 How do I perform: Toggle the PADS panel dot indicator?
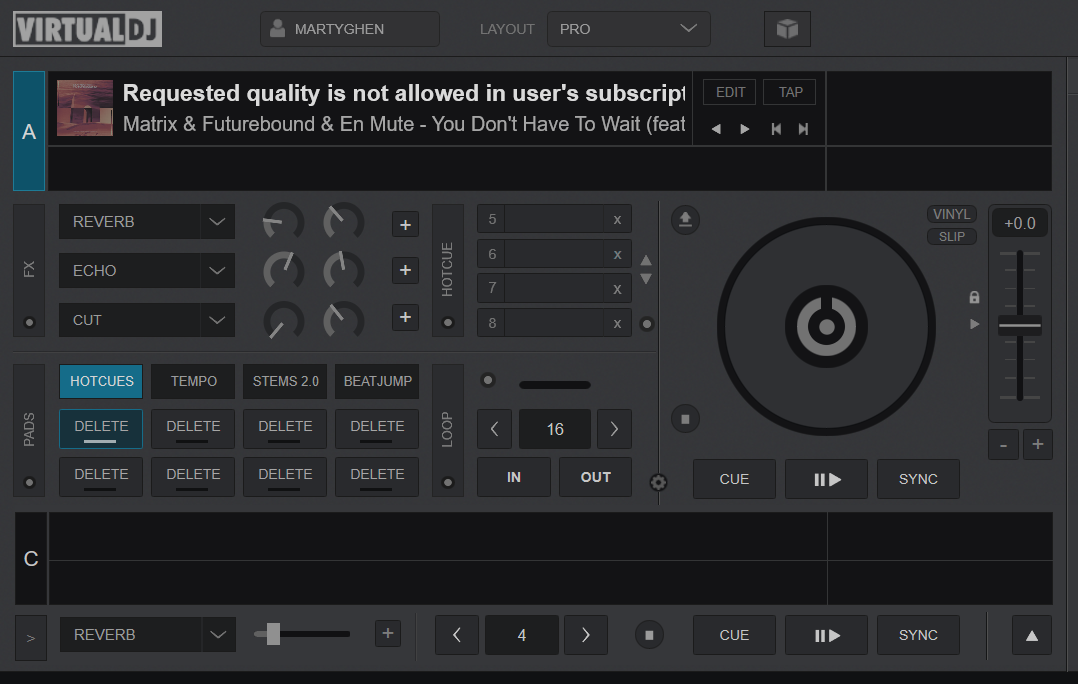[x=29, y=483]
